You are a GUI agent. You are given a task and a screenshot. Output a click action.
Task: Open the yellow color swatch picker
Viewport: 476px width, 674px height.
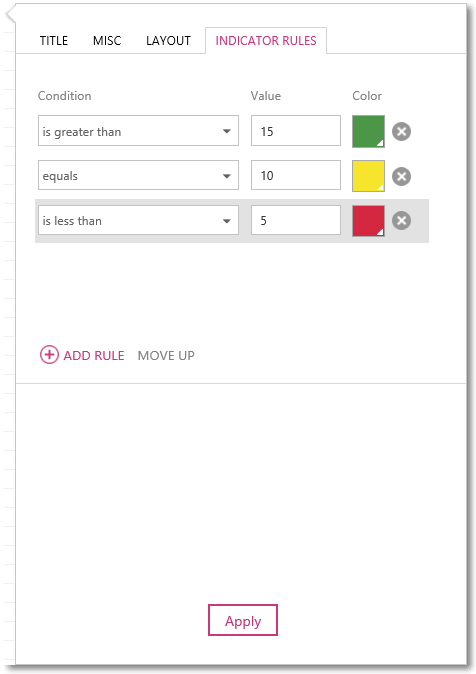click(368, 176)
